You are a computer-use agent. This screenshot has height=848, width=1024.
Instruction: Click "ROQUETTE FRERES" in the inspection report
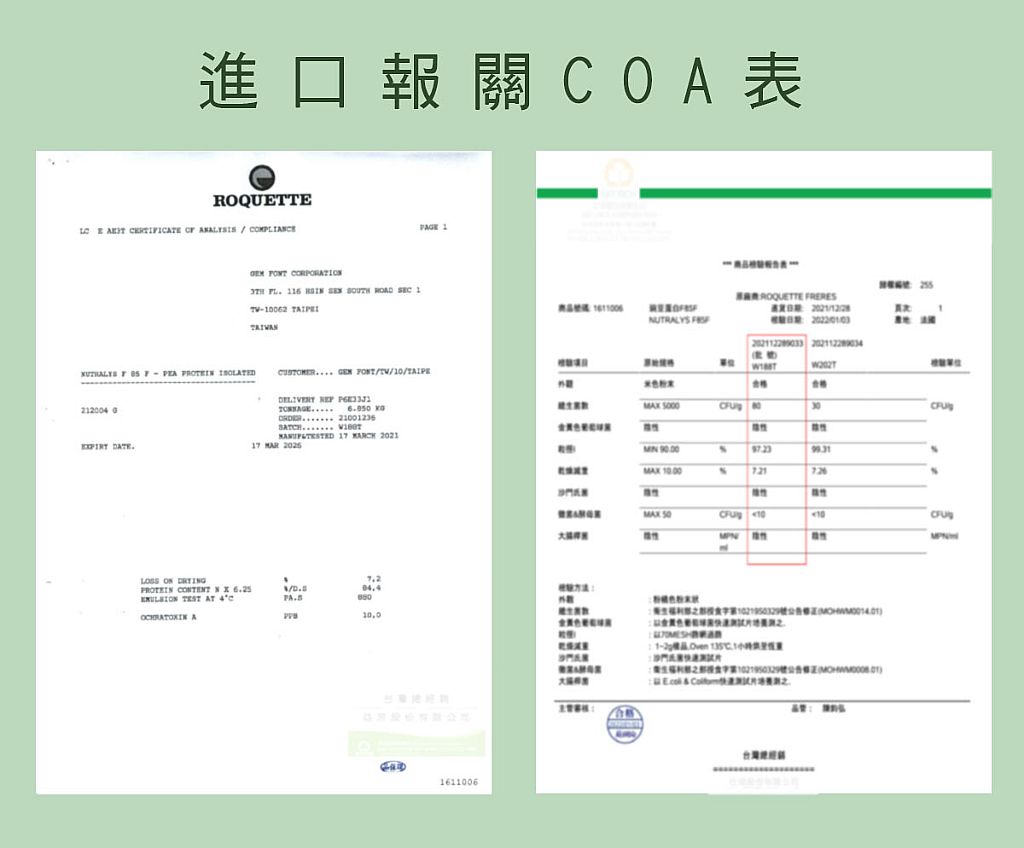798,297
